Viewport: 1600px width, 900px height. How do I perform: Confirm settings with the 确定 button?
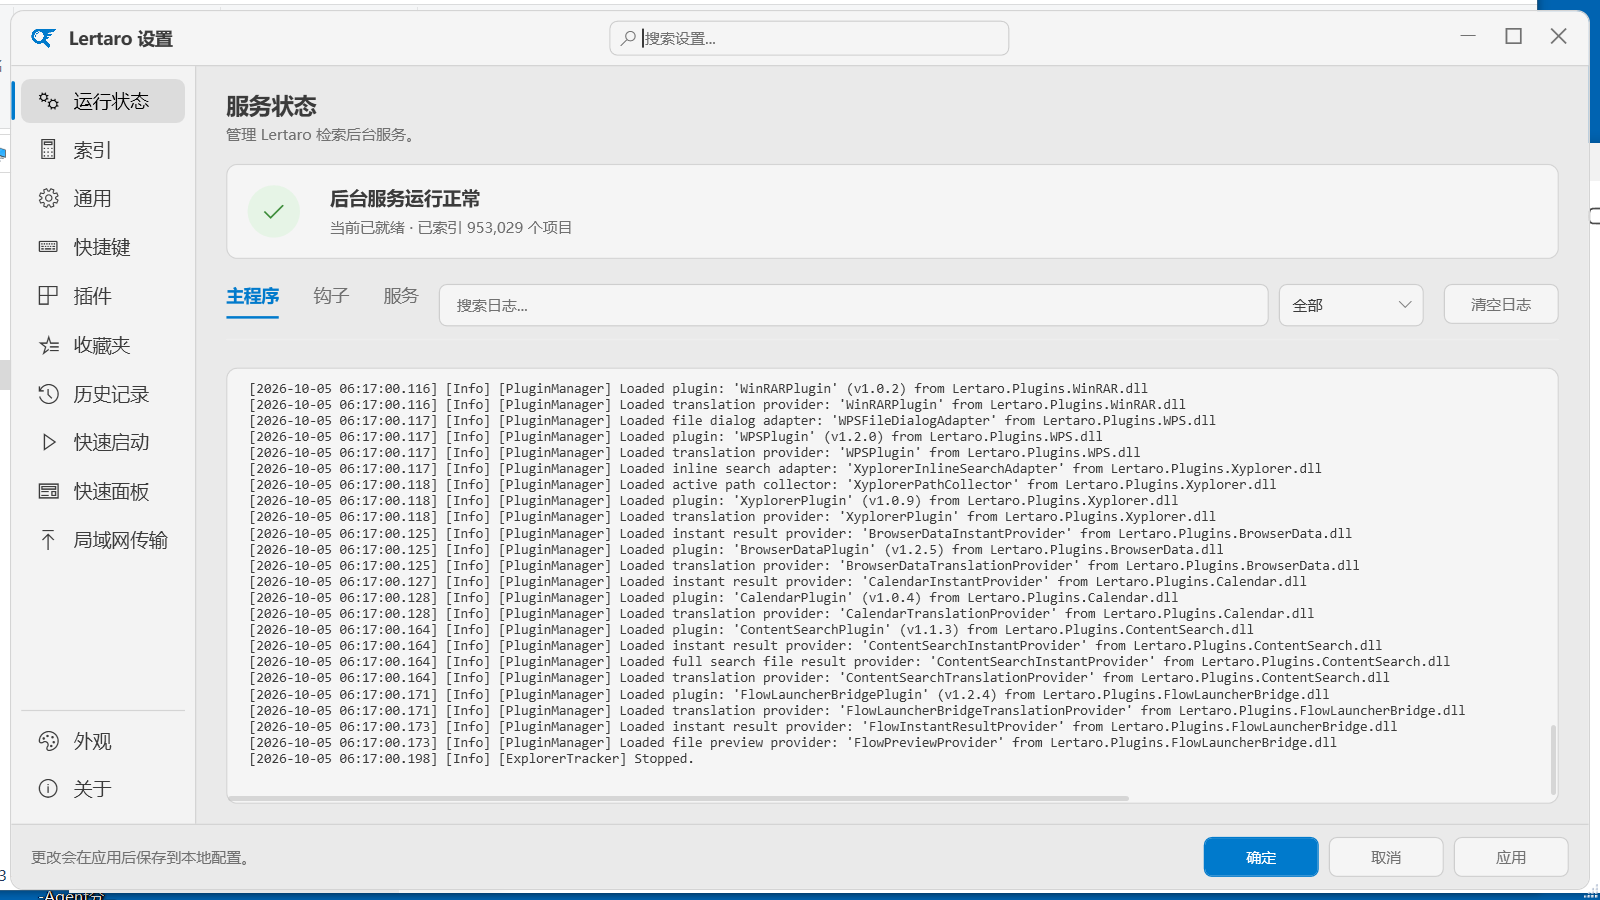click(1261, 857)
